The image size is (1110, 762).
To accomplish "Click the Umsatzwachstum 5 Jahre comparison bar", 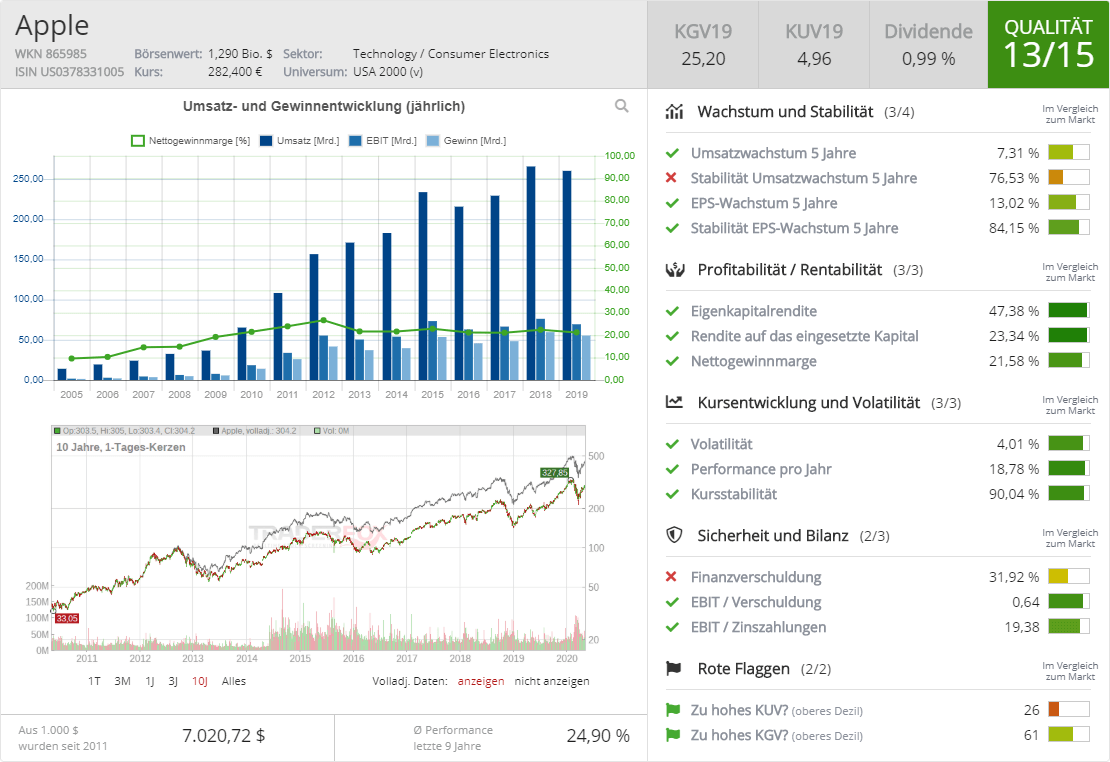I will pyautogui.click(x=1068, y=152).
